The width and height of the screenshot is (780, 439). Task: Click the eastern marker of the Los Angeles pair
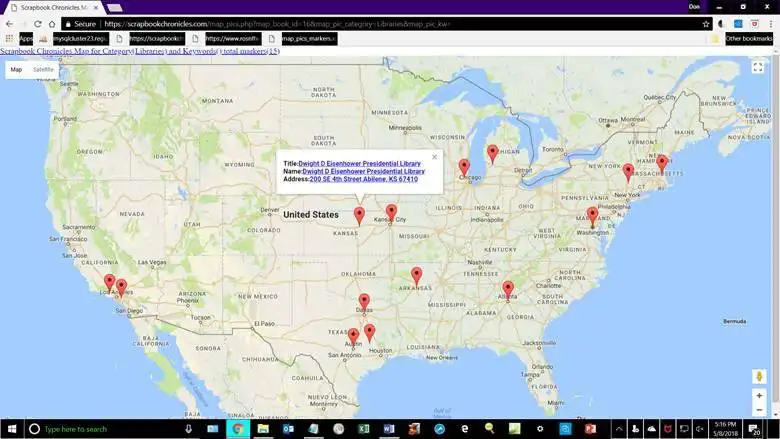[121, 288]
